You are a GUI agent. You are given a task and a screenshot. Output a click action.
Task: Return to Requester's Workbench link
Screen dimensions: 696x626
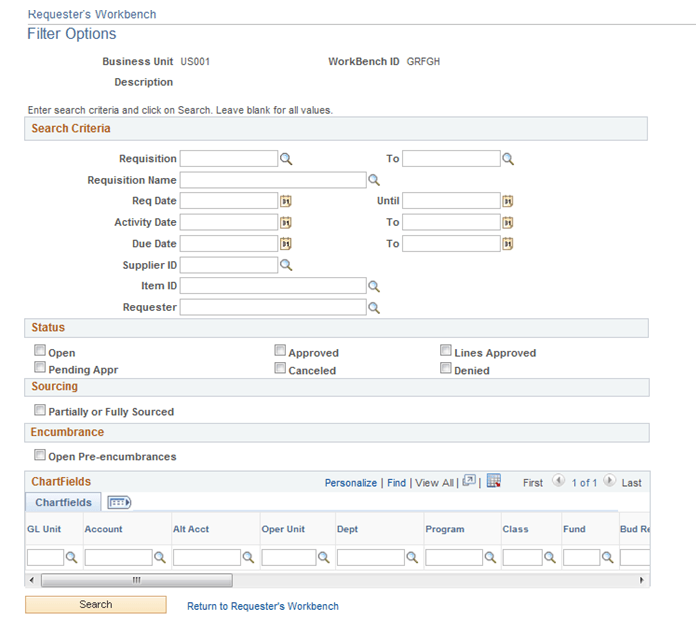[x=263, y=606]
